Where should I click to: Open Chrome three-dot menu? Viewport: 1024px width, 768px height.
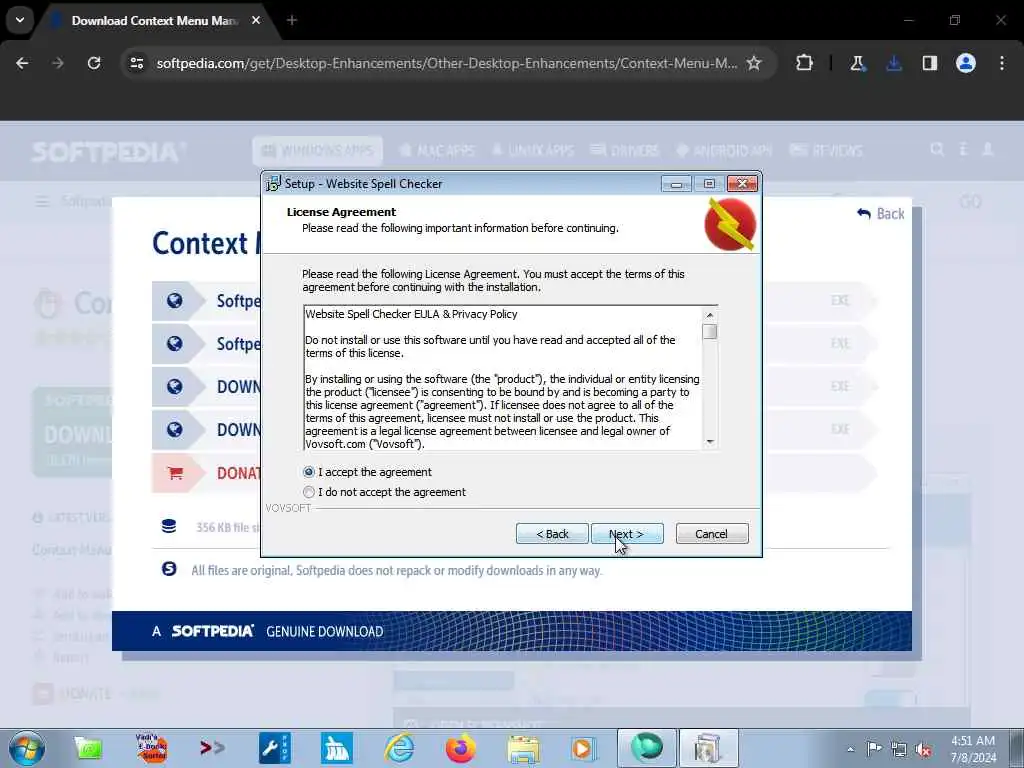1002,63
